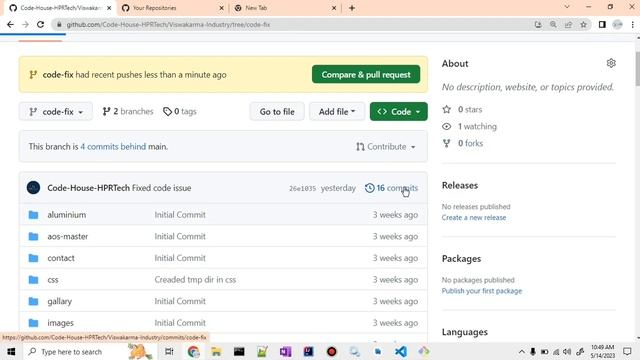Screen dimensions: 640x360
Task: Select the Code-House-HPRTech repo tab
Action: [x=59, y=8]
